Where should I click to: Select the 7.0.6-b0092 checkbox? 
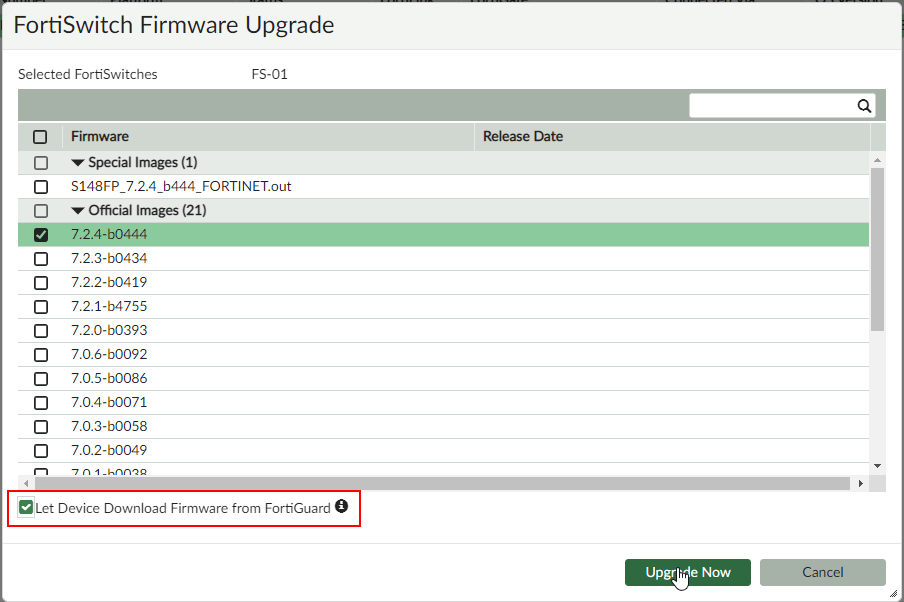(40, 355)
